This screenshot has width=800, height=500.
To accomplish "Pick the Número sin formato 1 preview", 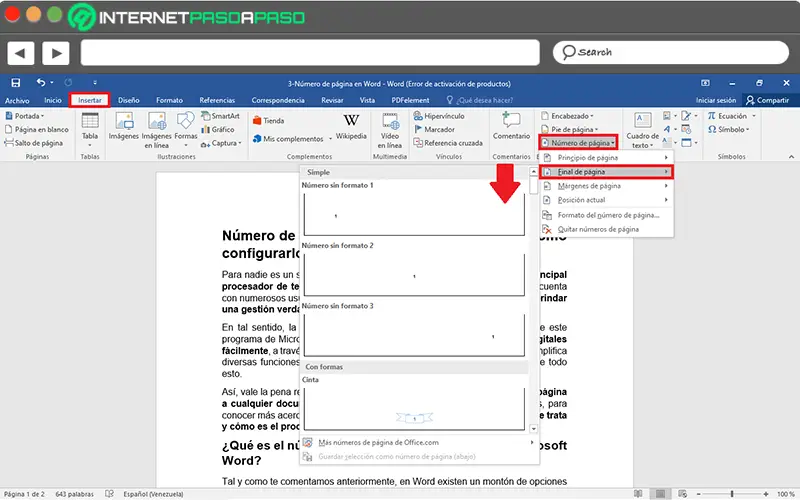I will click(414, 213).
